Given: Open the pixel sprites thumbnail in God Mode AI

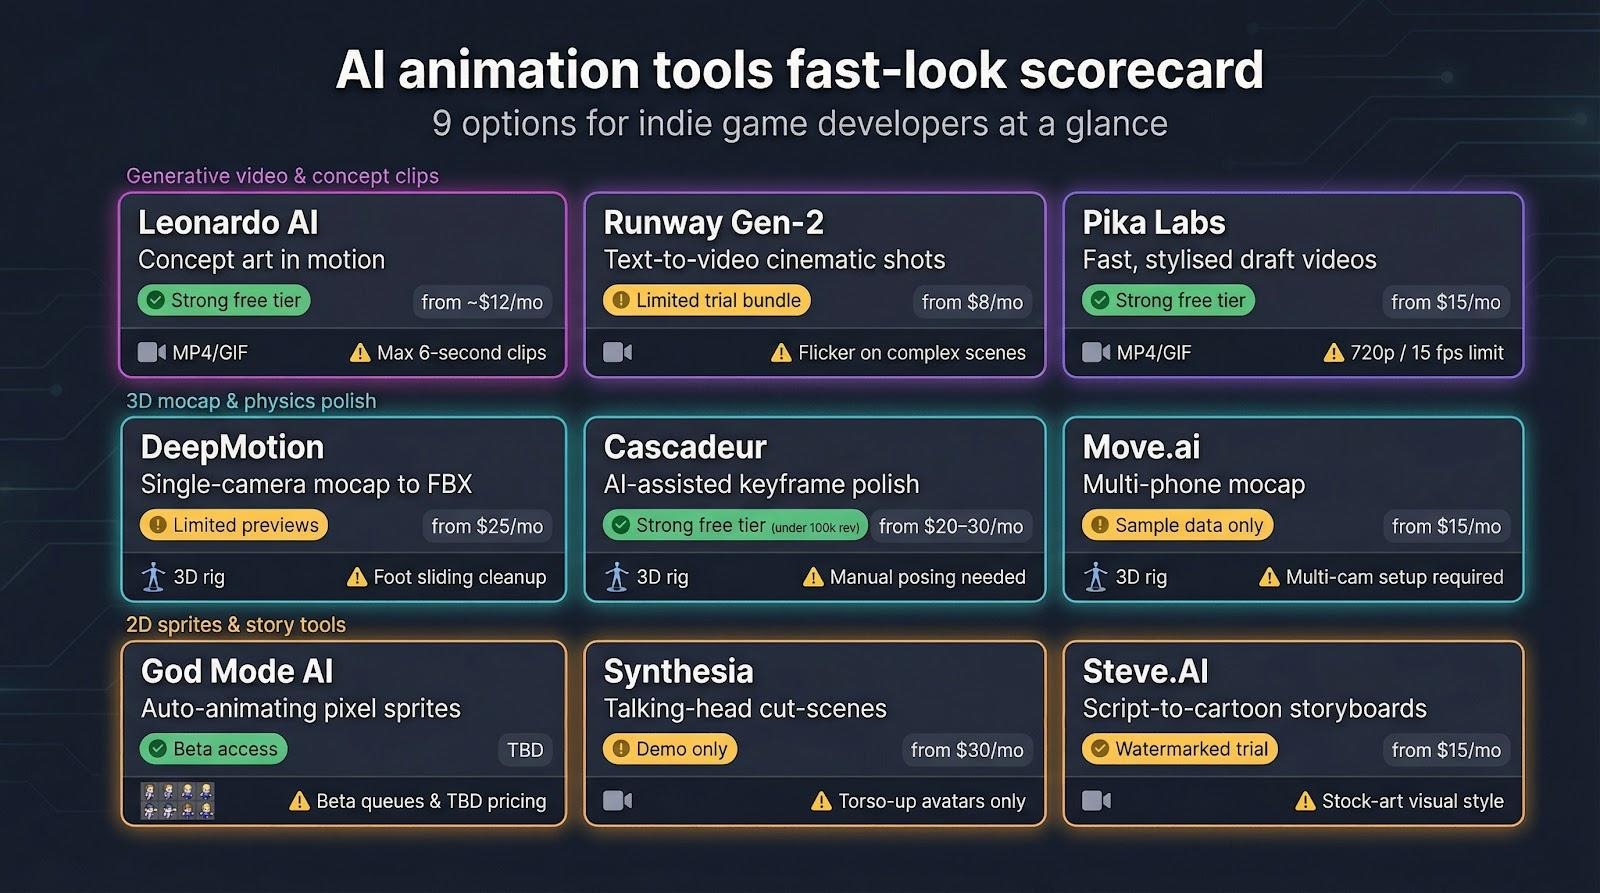Looking at the screenshot, I should tap(177, 801).
